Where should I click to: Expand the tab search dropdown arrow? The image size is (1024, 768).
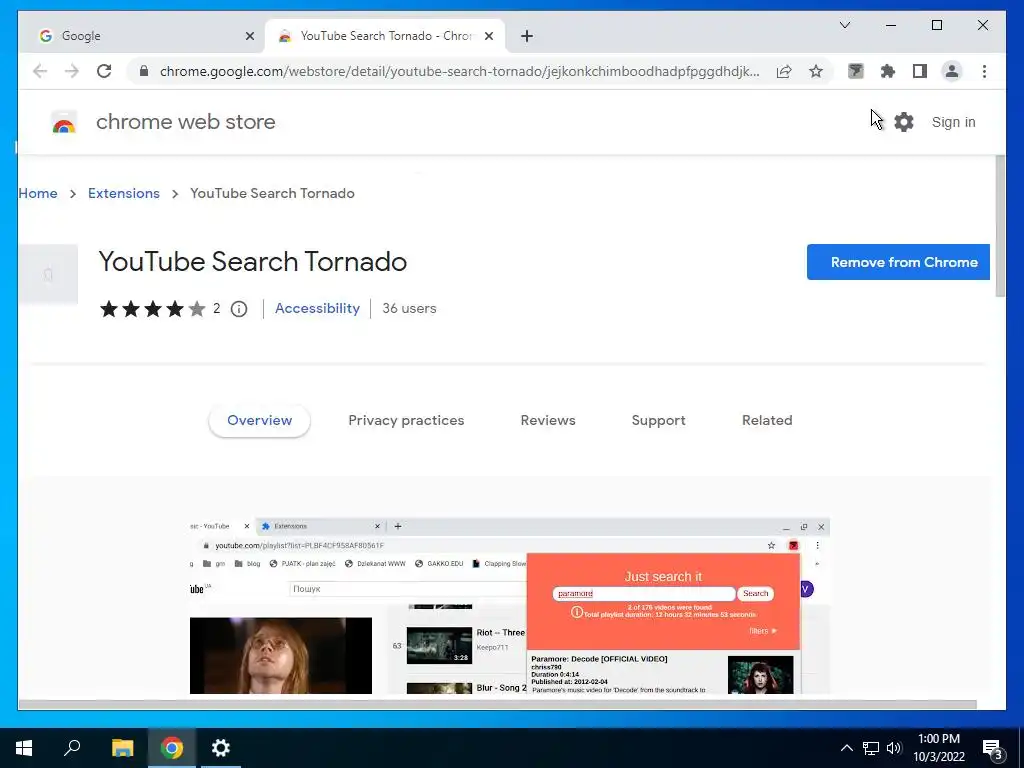point(845,25)
